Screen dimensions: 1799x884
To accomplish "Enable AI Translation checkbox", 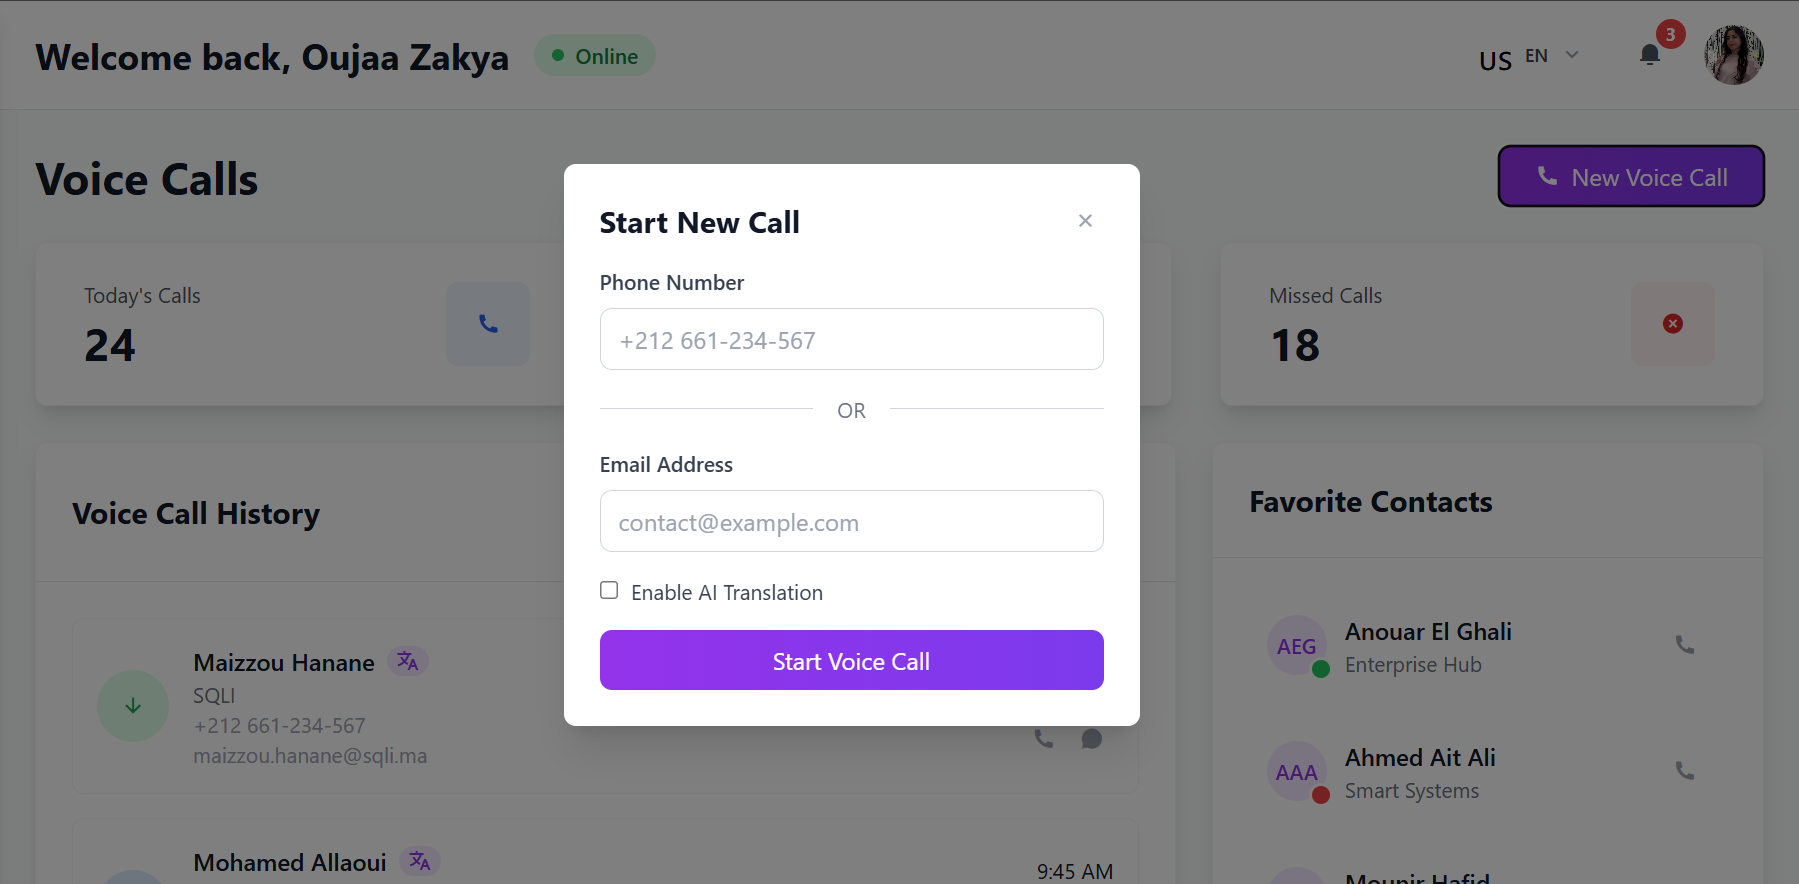I will [x=609, y=591].
